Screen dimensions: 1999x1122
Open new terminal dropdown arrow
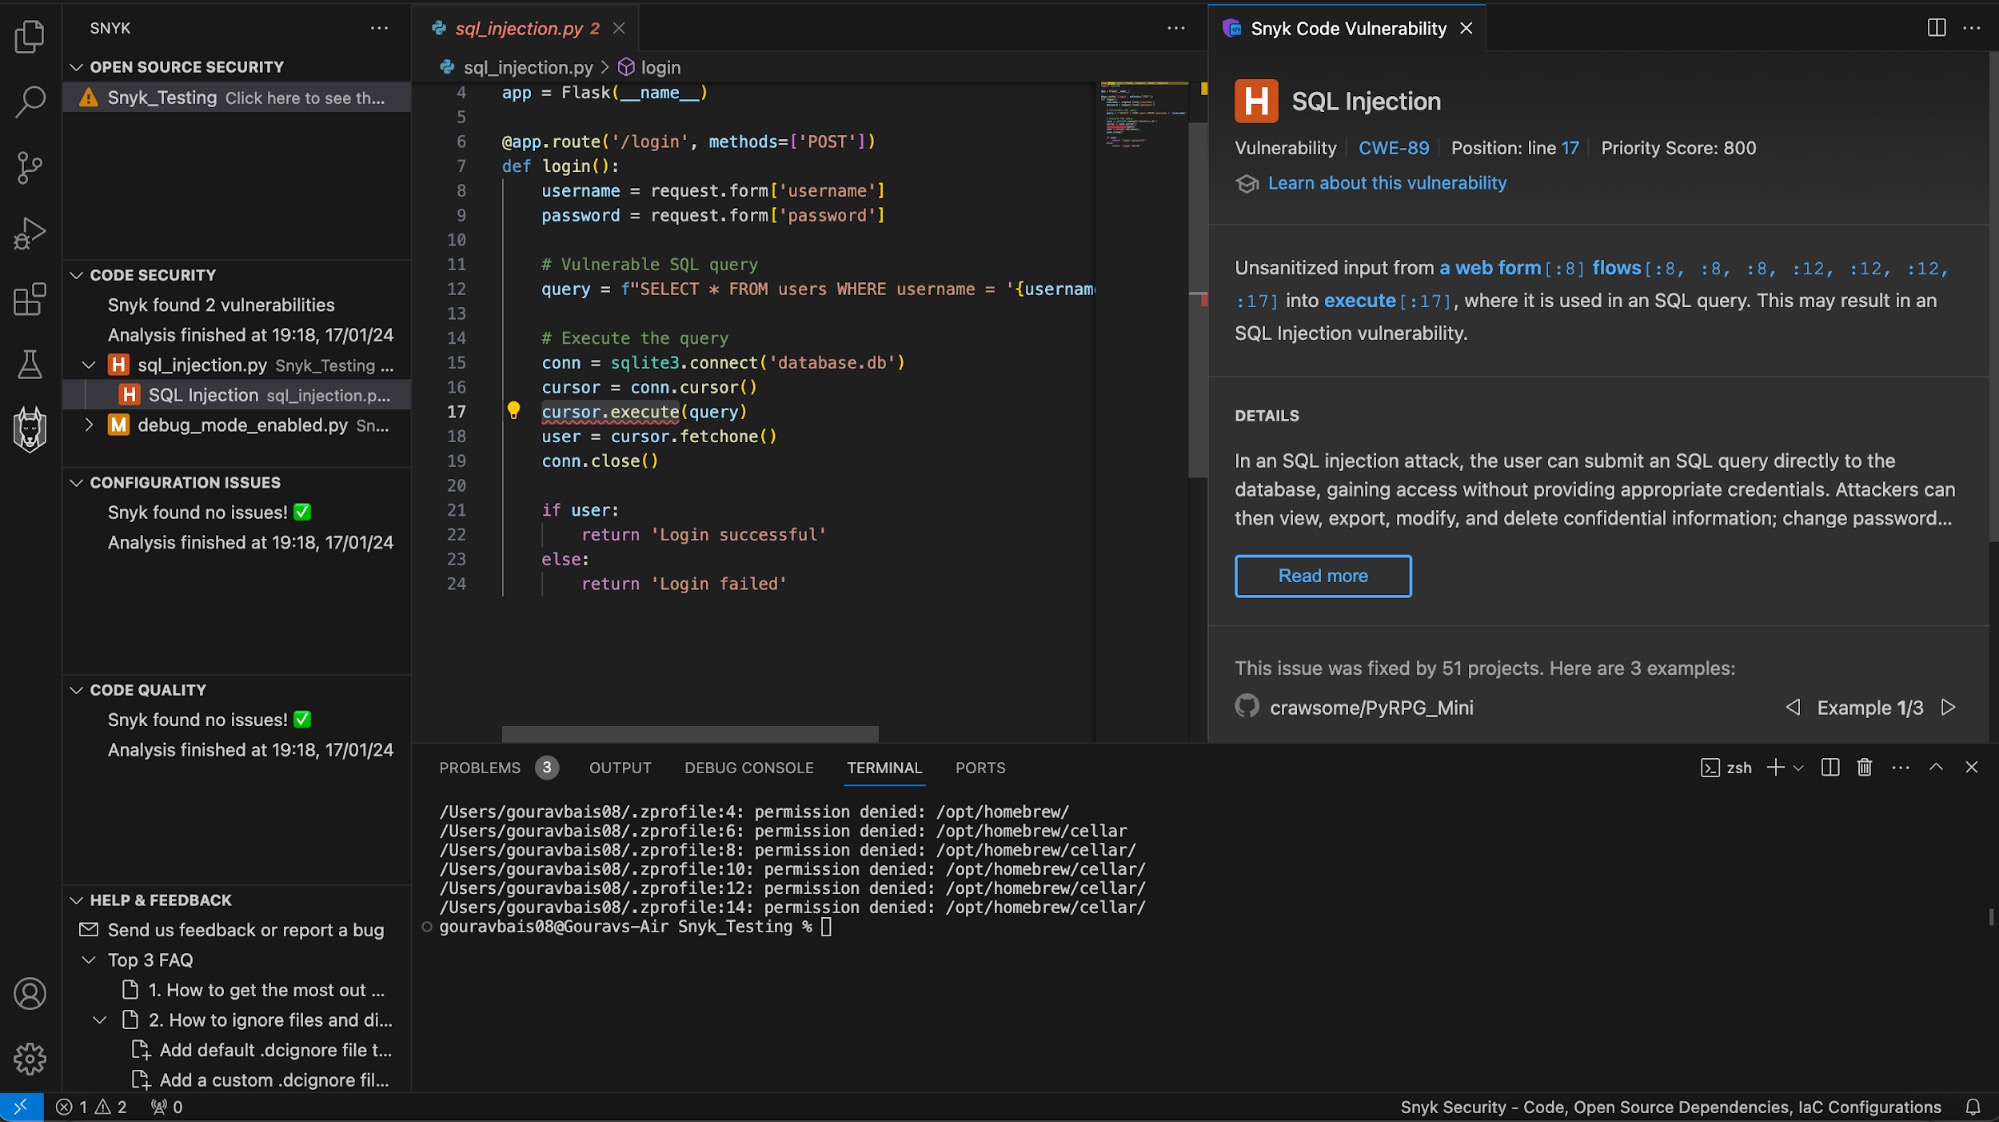(1799, 768)
